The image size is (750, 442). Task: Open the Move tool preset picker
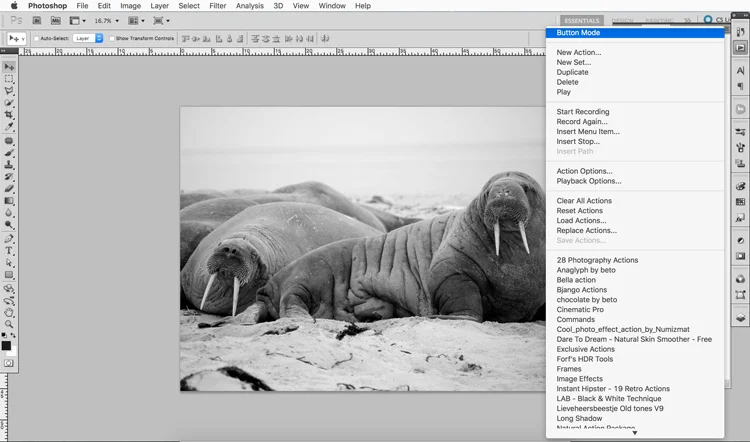click(x=16, y=38)
